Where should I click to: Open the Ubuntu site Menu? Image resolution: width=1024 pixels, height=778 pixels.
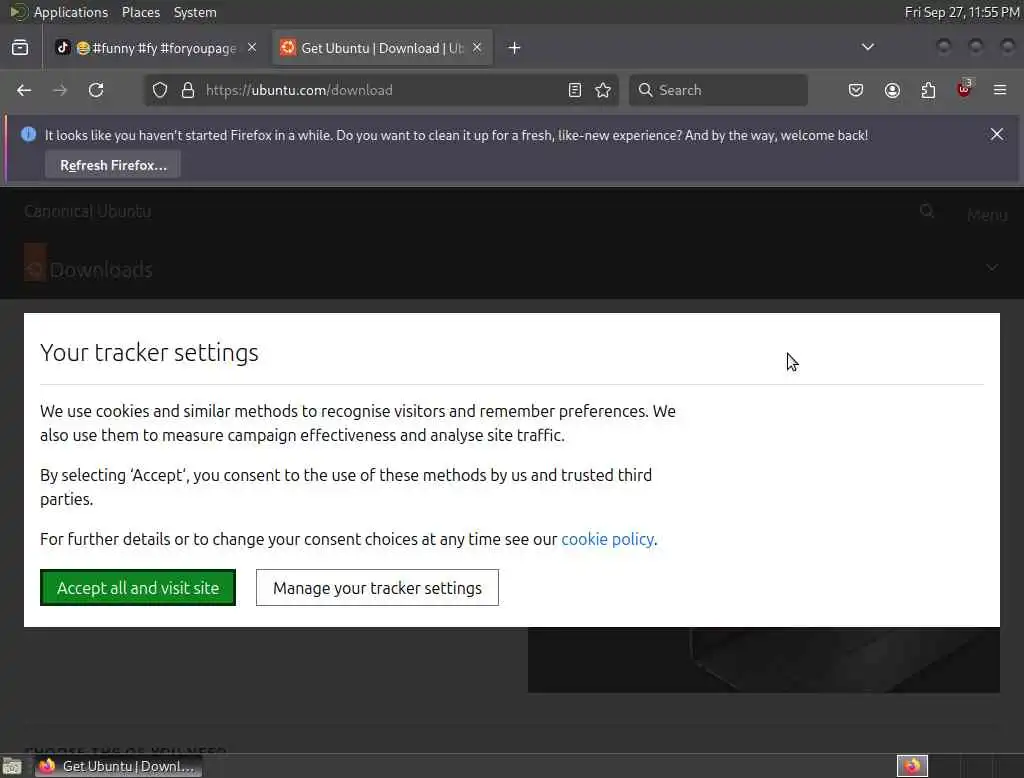click(x=987, y=214)
